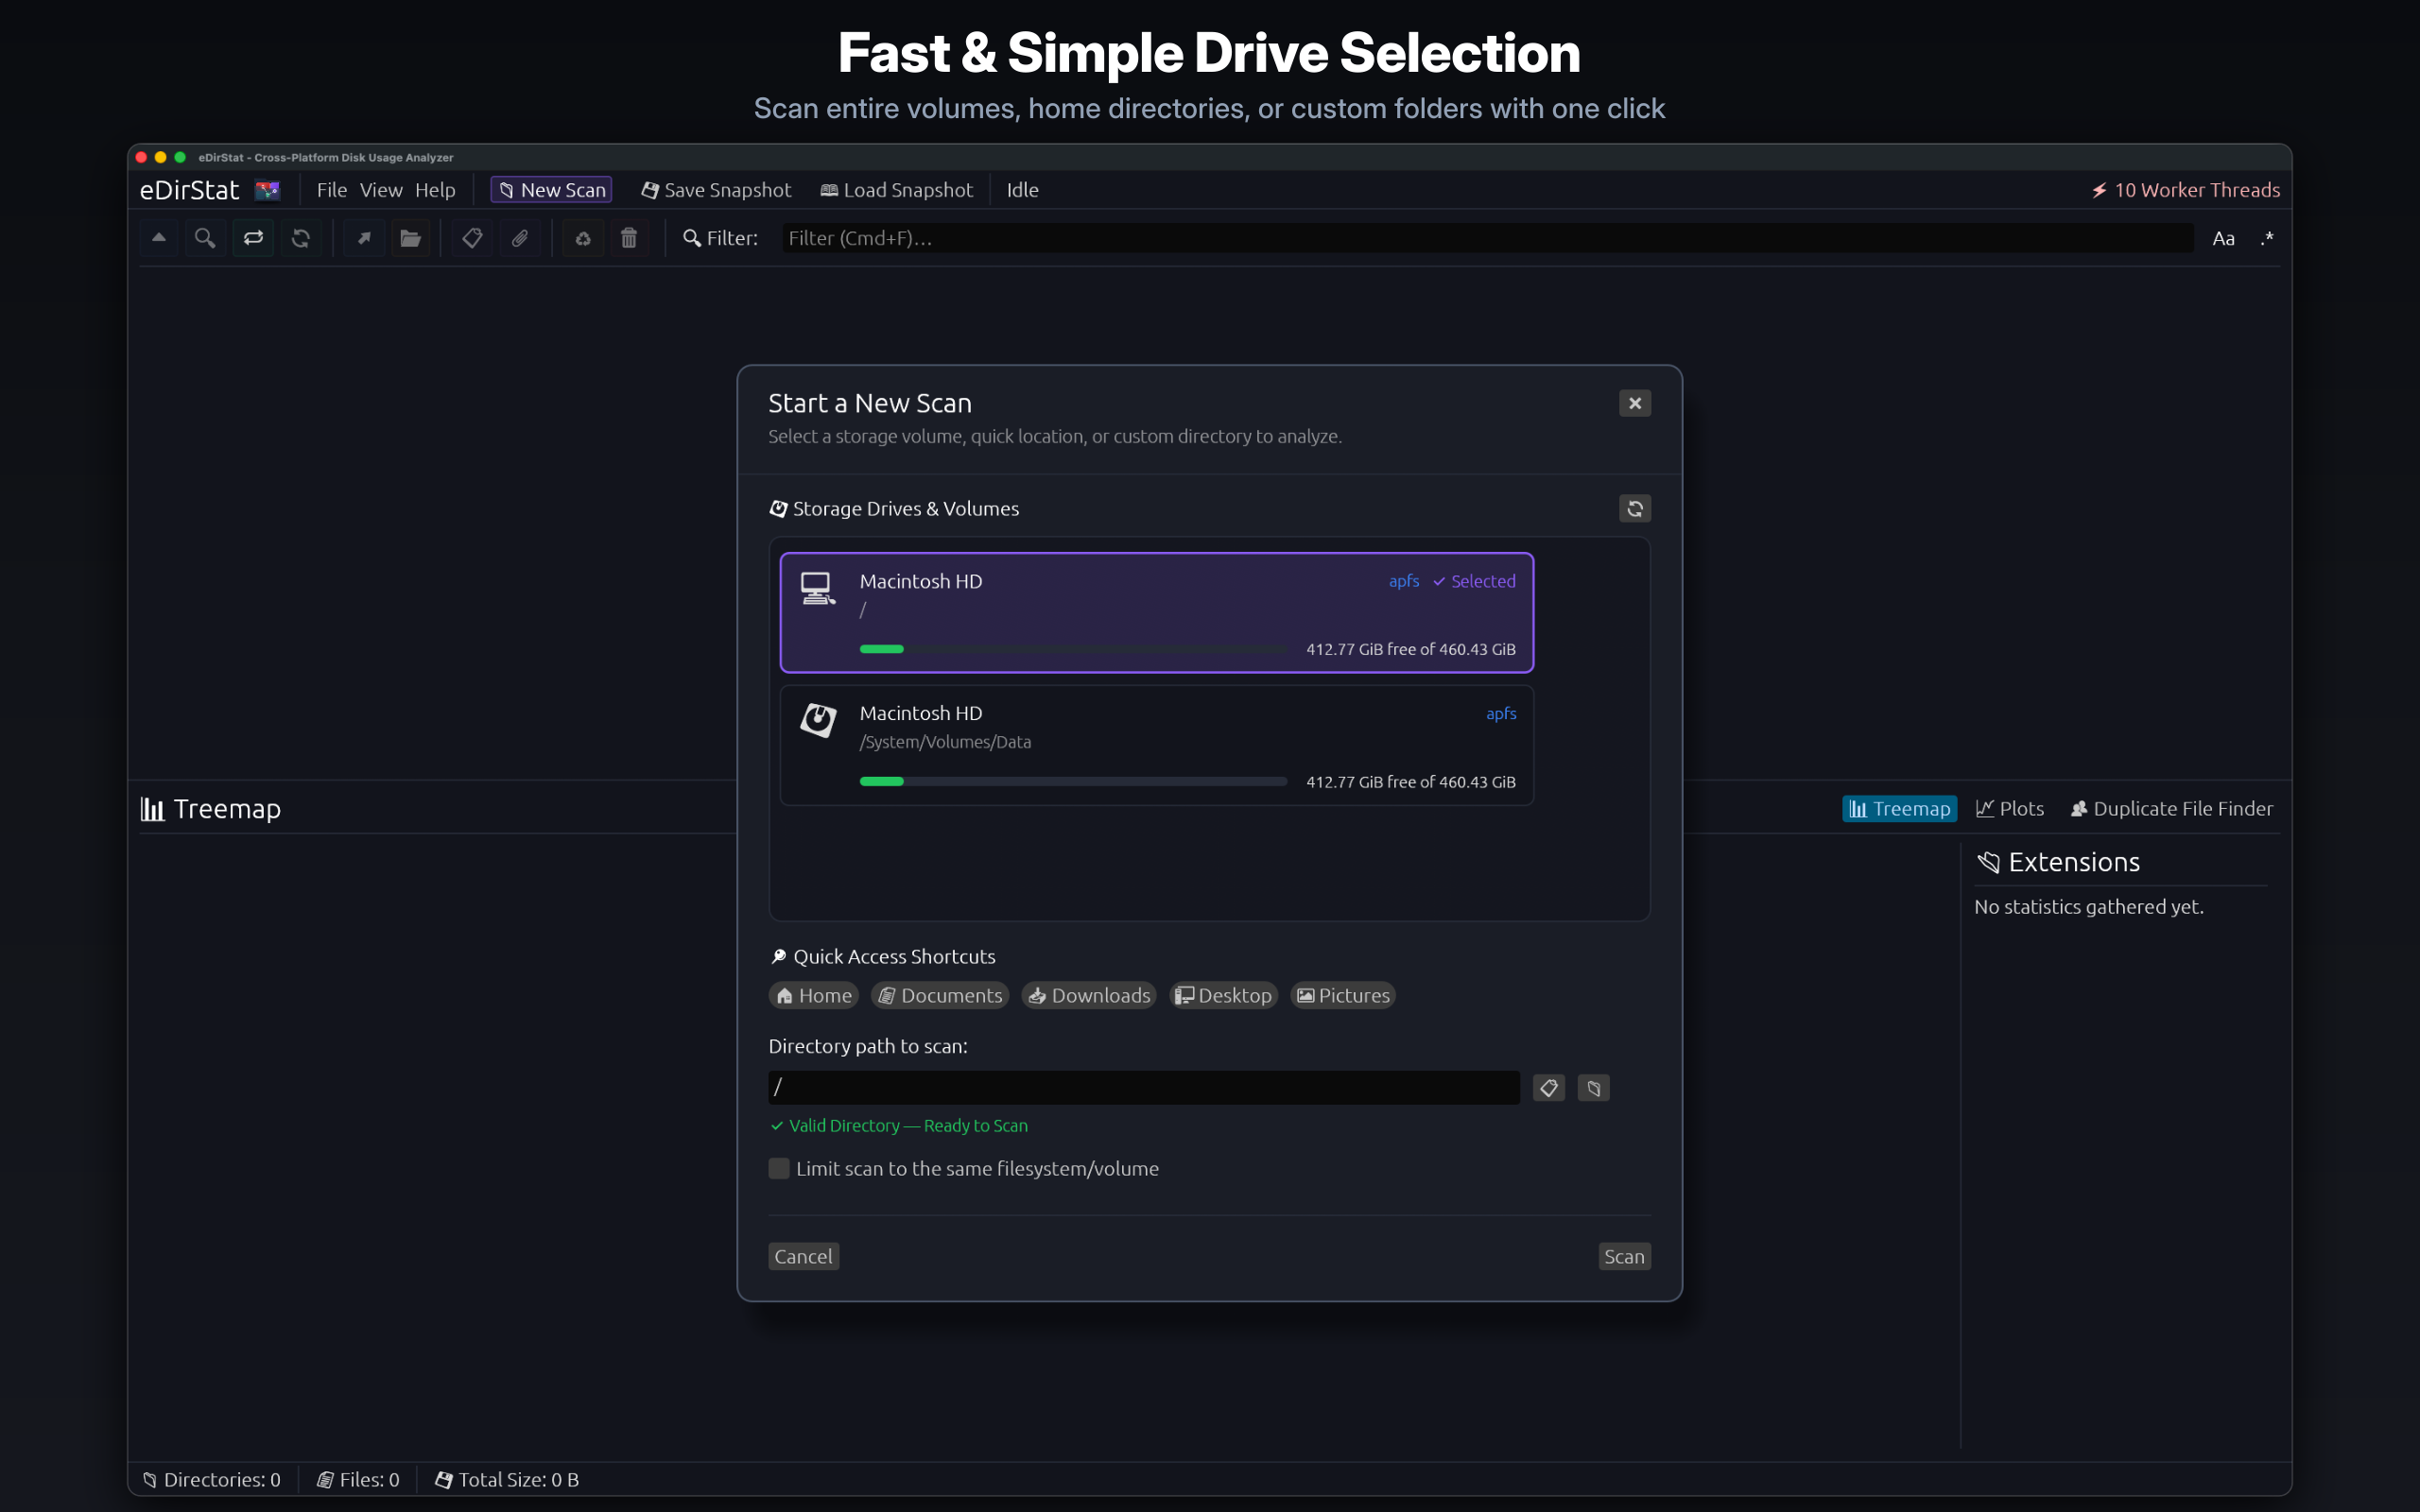
Task: Select Macintosh HD at /System/Volumes/Data
Action: pos(1157,745)
